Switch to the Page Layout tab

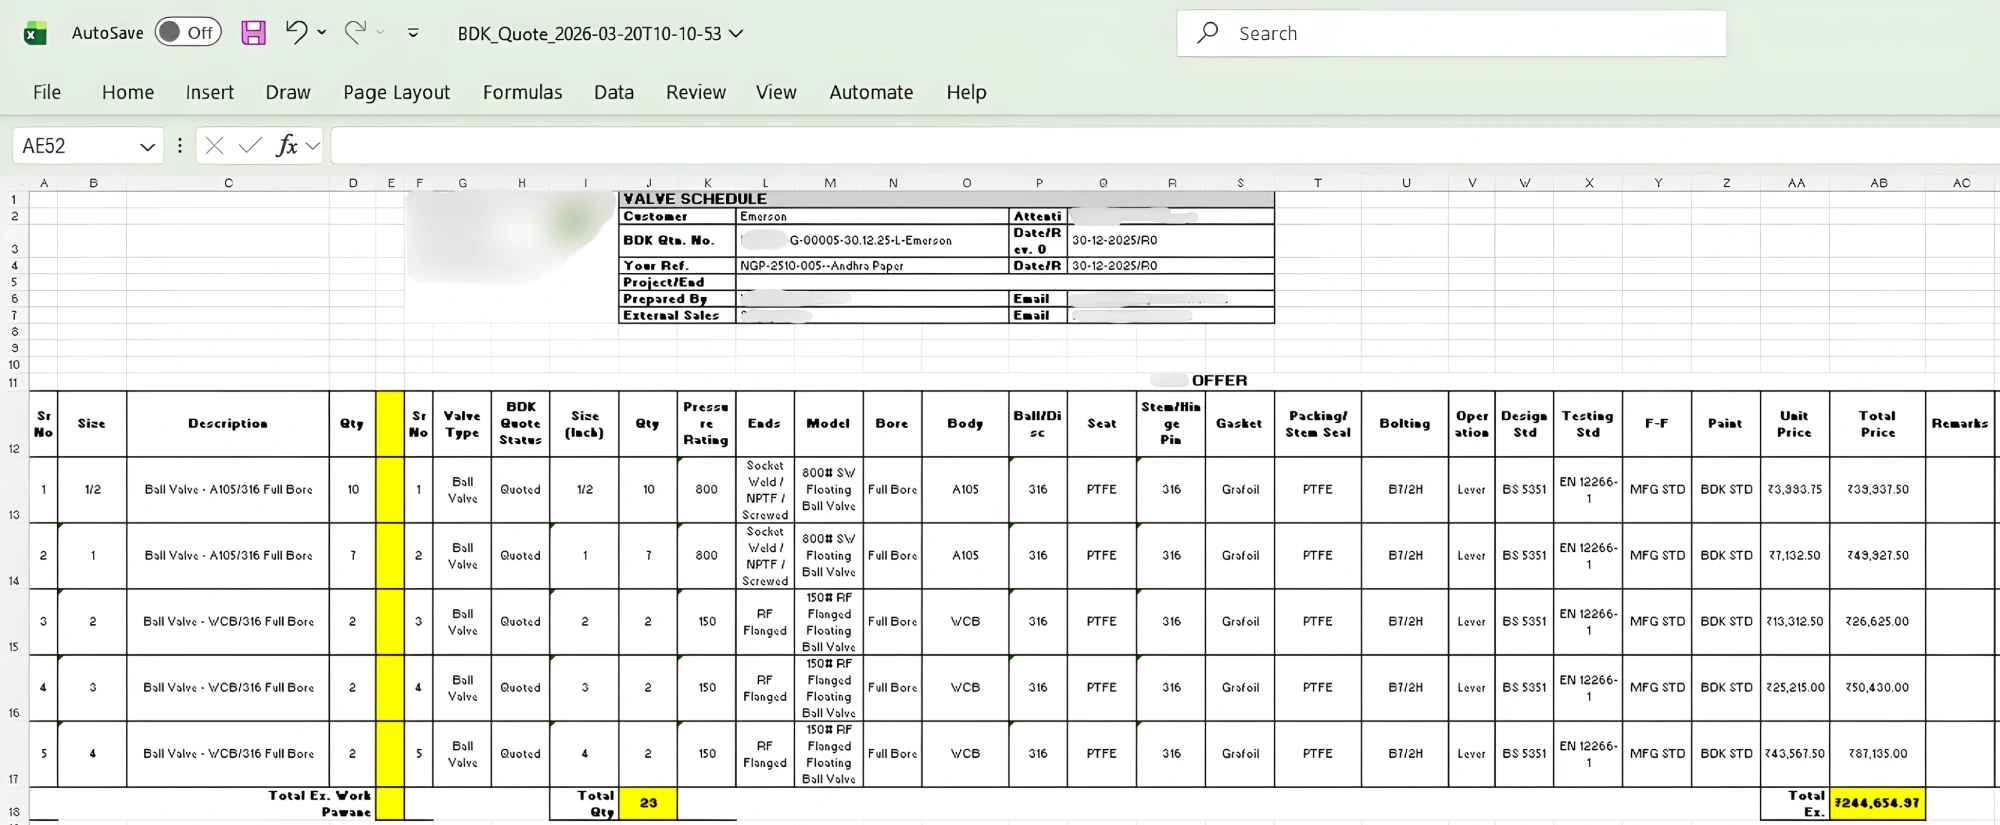click(x=396, y=92)
